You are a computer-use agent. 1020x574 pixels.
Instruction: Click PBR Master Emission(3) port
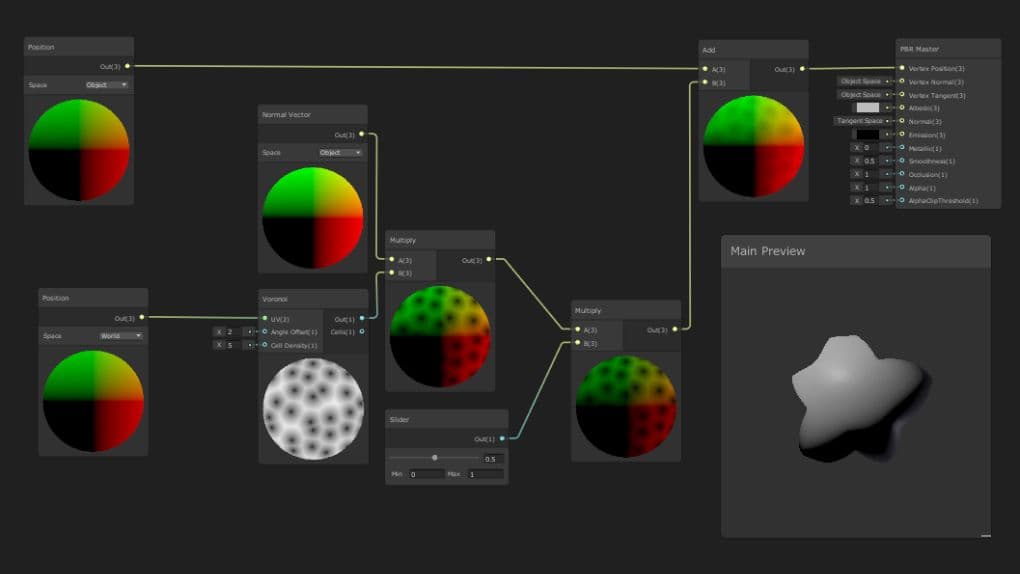[902, 134]
